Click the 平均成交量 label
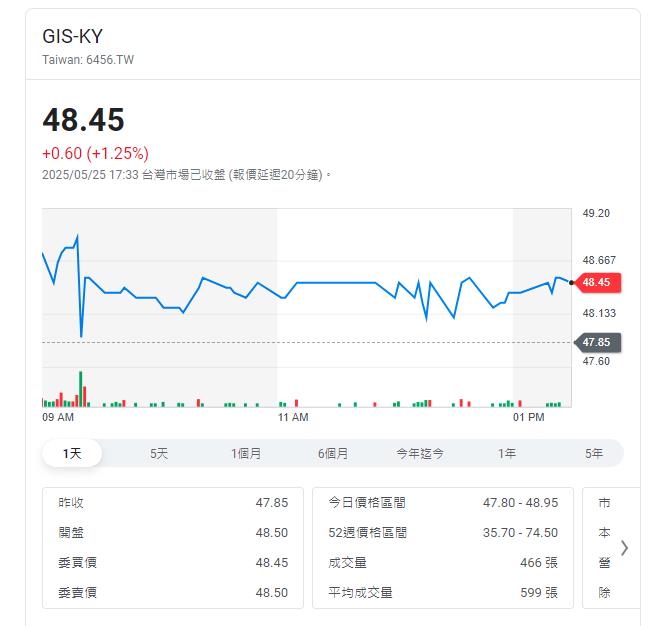This screenshot has height=626, width=656. [x=360, y=593]
